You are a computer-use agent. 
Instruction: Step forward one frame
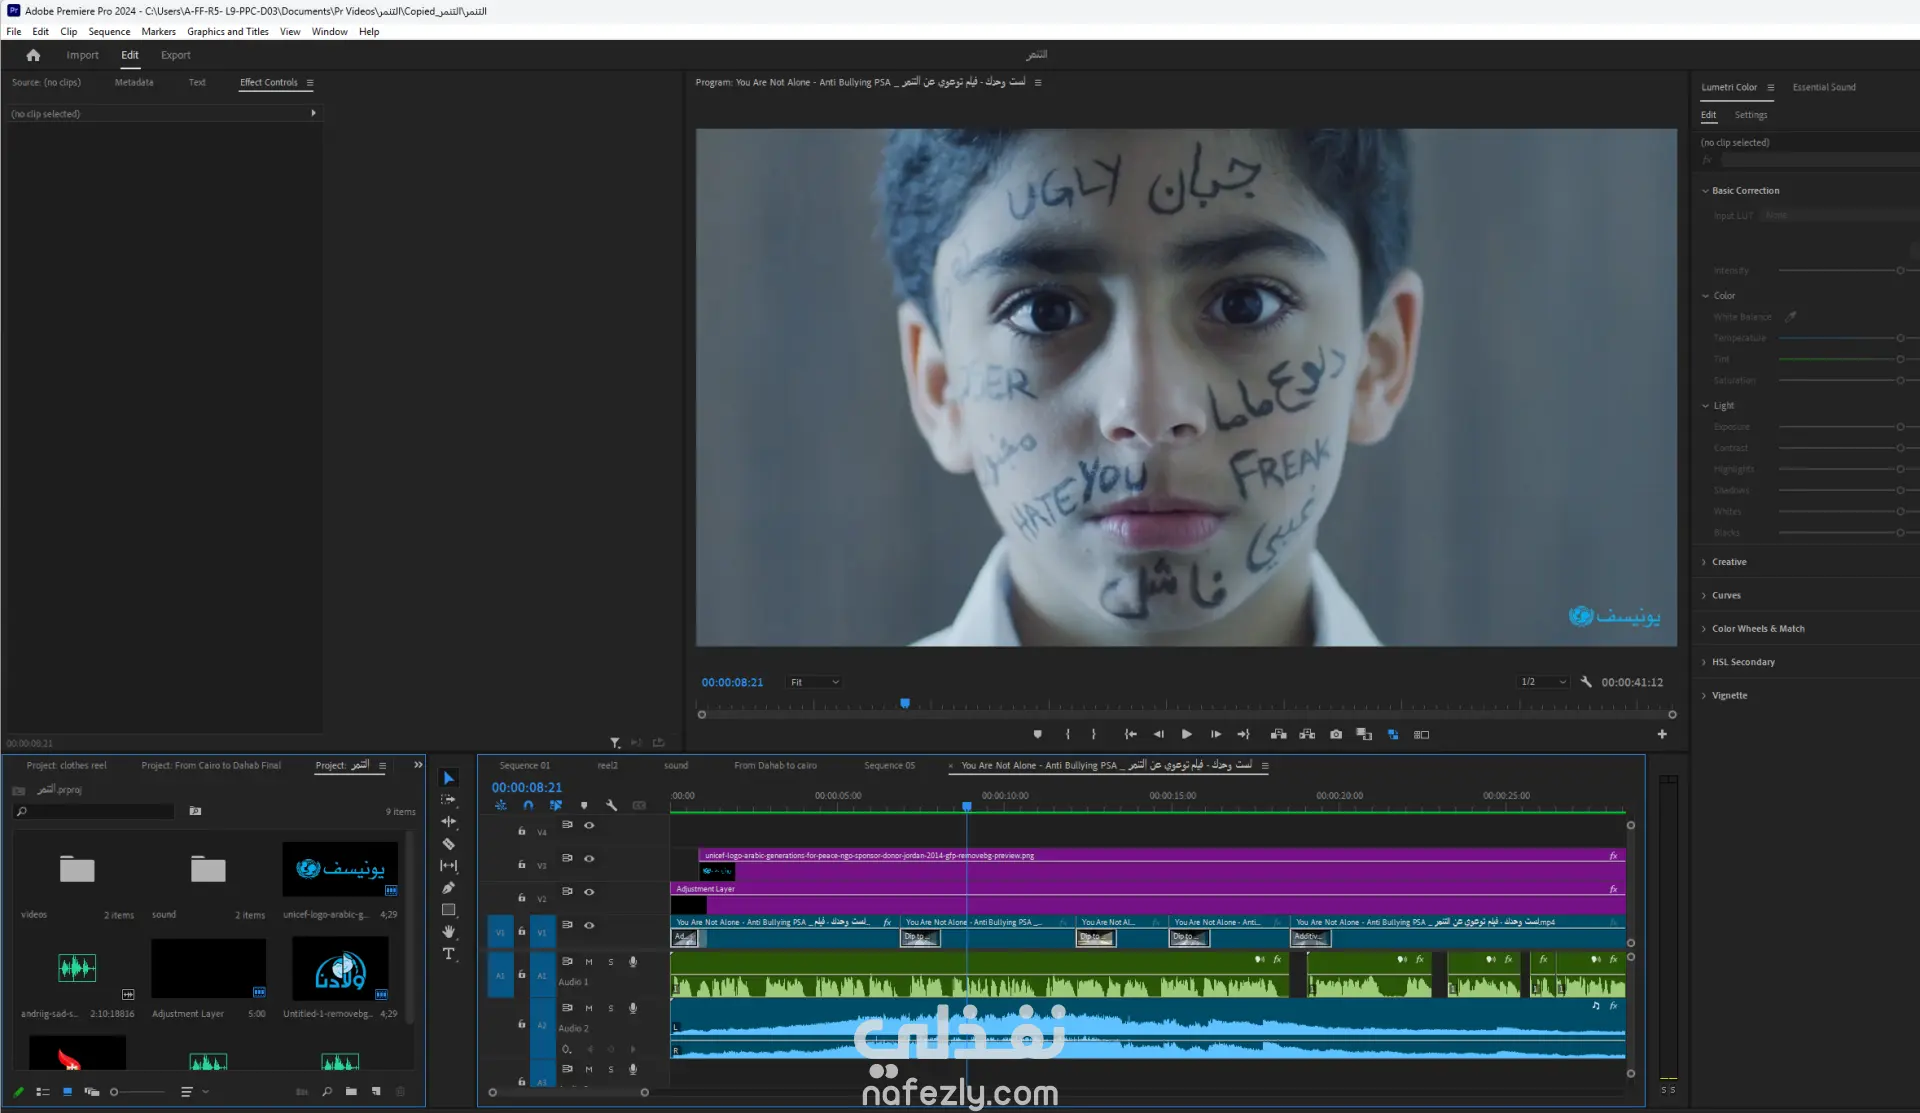click(x=1216, y=734)
